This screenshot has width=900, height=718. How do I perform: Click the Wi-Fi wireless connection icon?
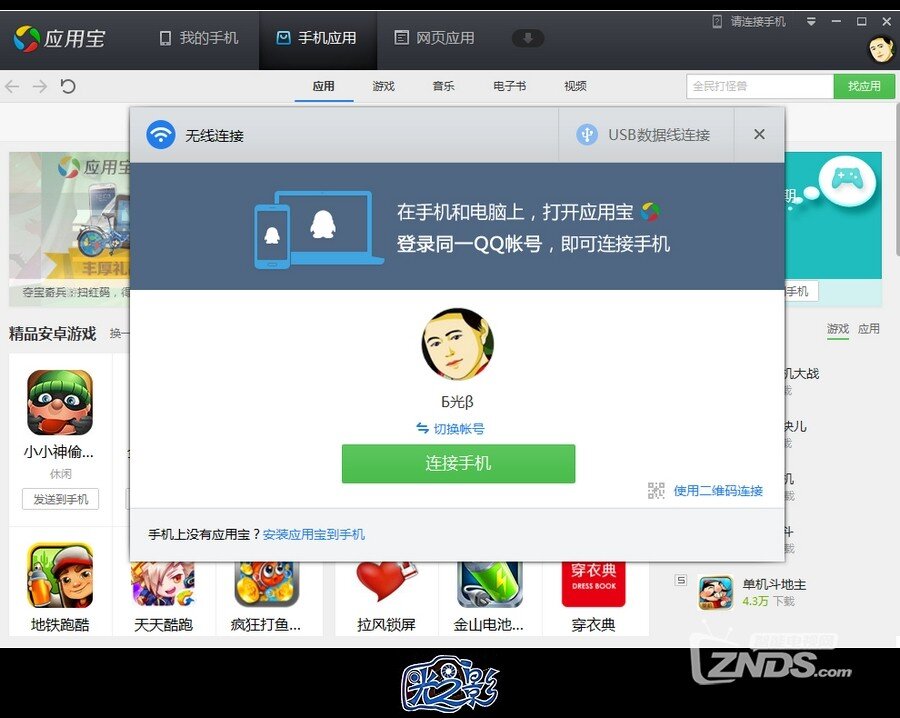161,135
